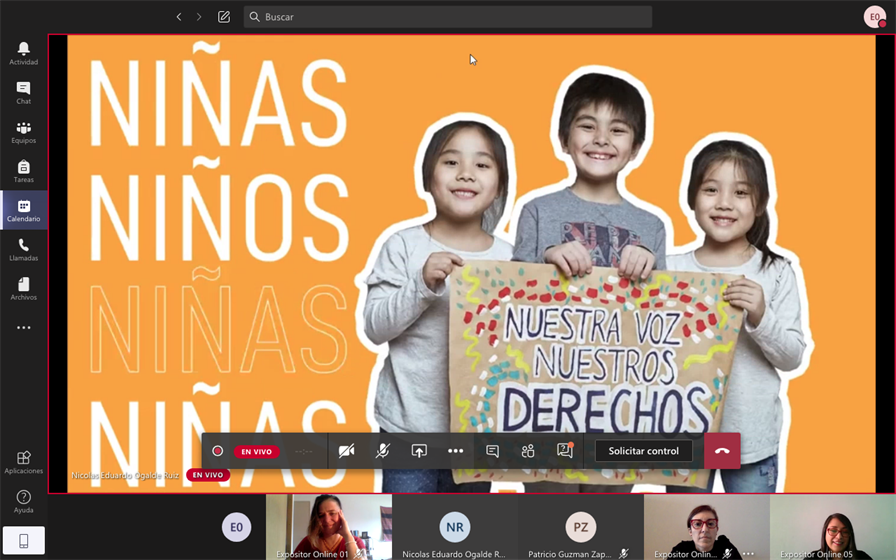Toggle the microphone mute button
Viewport: 896px width, 560px height.
pyautogui.click(x=383, y=451)
